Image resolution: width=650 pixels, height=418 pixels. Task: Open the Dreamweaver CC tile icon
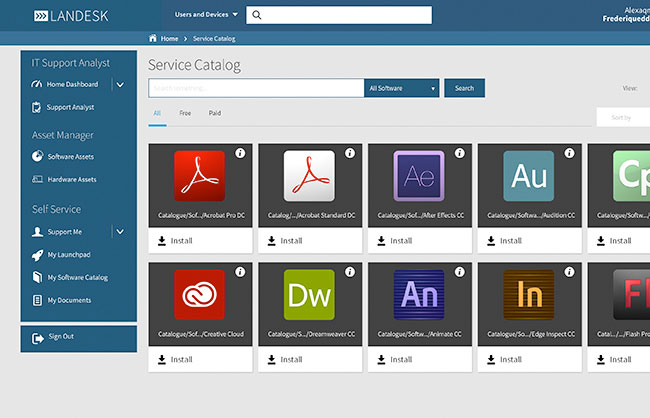309,294
